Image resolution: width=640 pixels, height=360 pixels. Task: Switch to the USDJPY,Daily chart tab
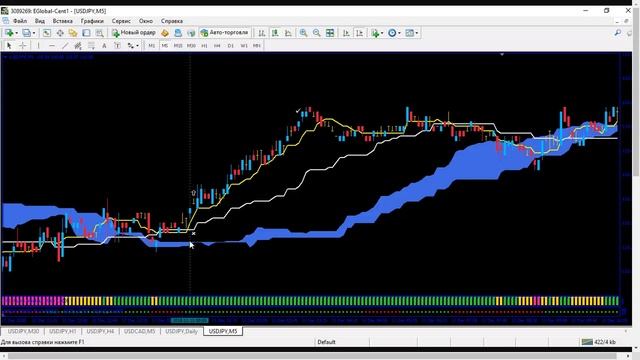[182, 331]
